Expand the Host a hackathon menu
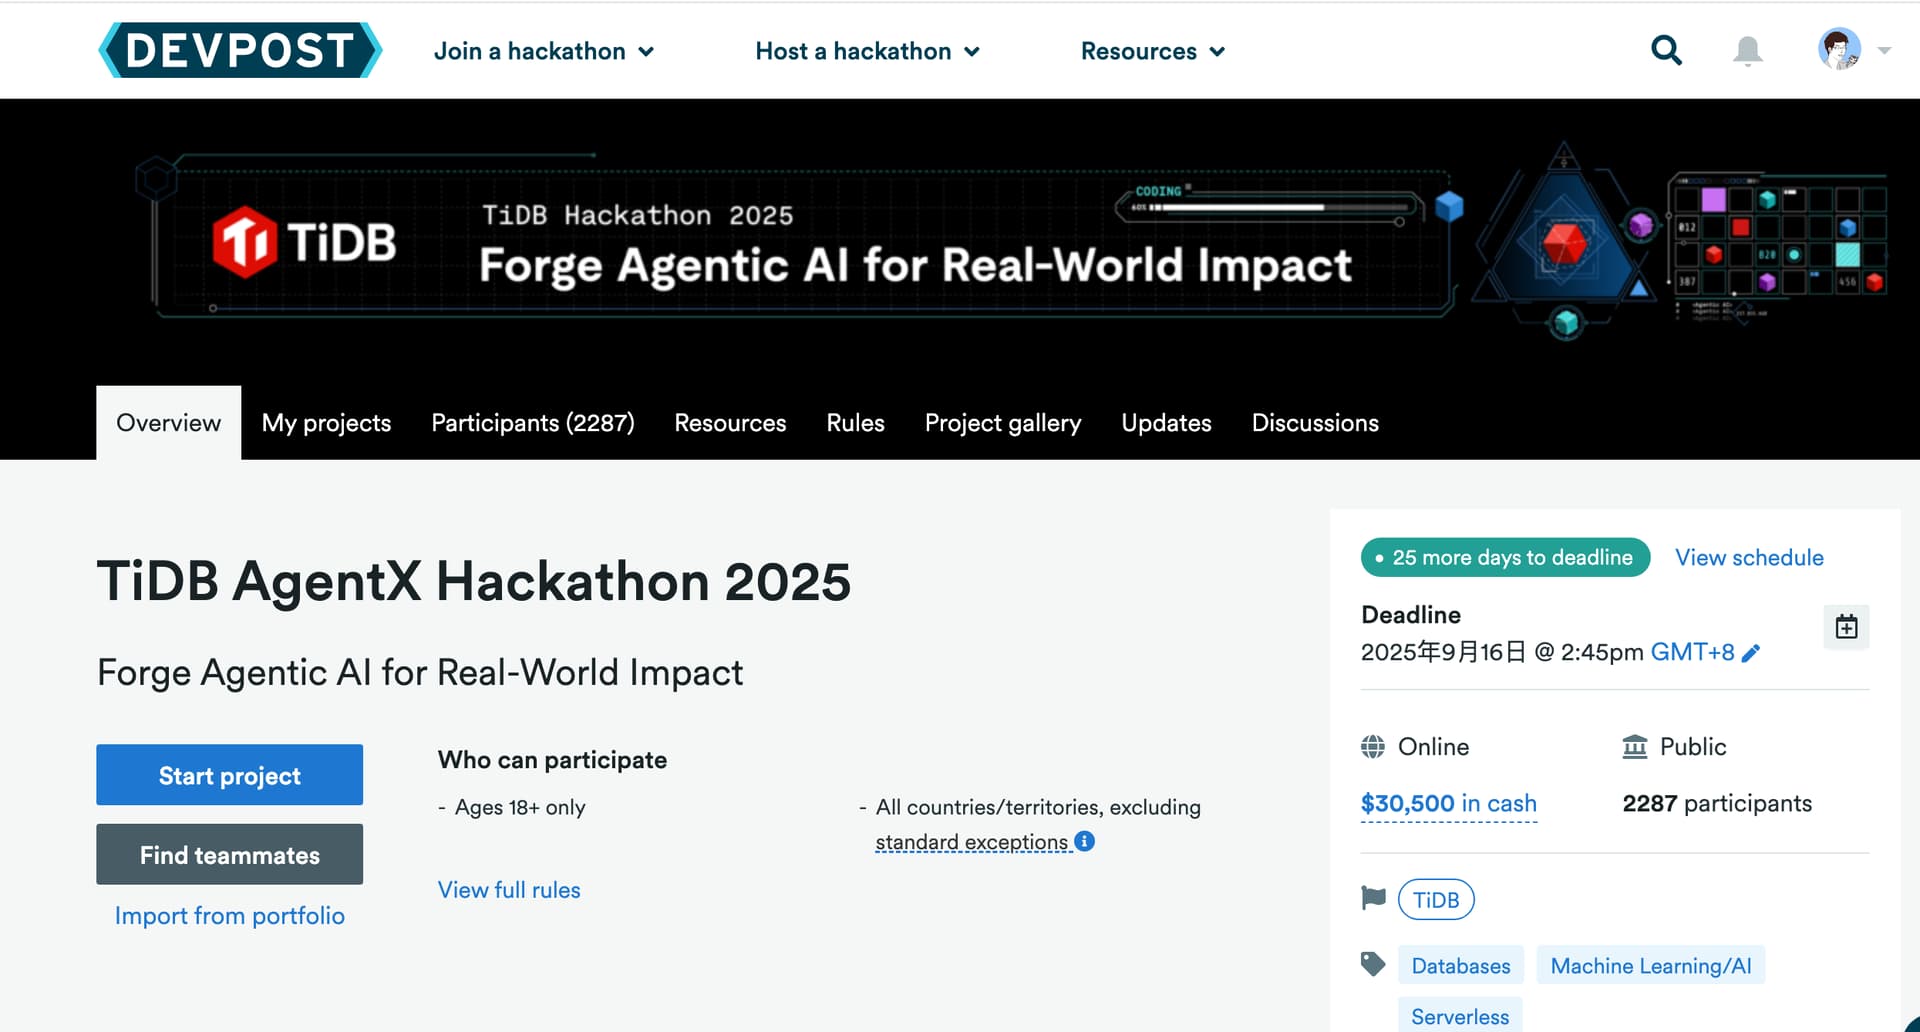The image size is (1920, 1032). point(867,51)
